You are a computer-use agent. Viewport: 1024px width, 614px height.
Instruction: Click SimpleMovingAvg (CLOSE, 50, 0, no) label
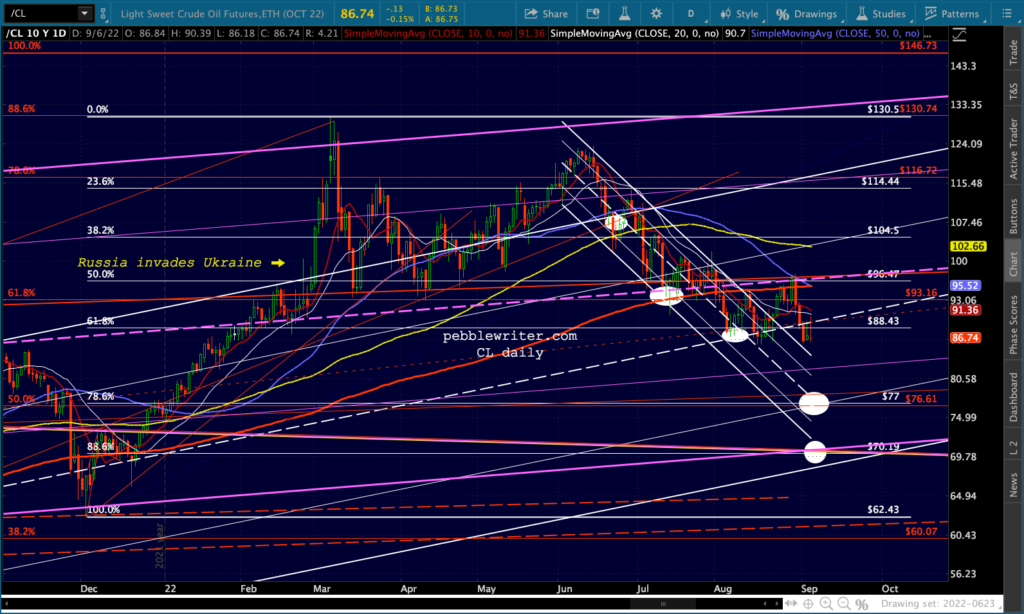835,33
